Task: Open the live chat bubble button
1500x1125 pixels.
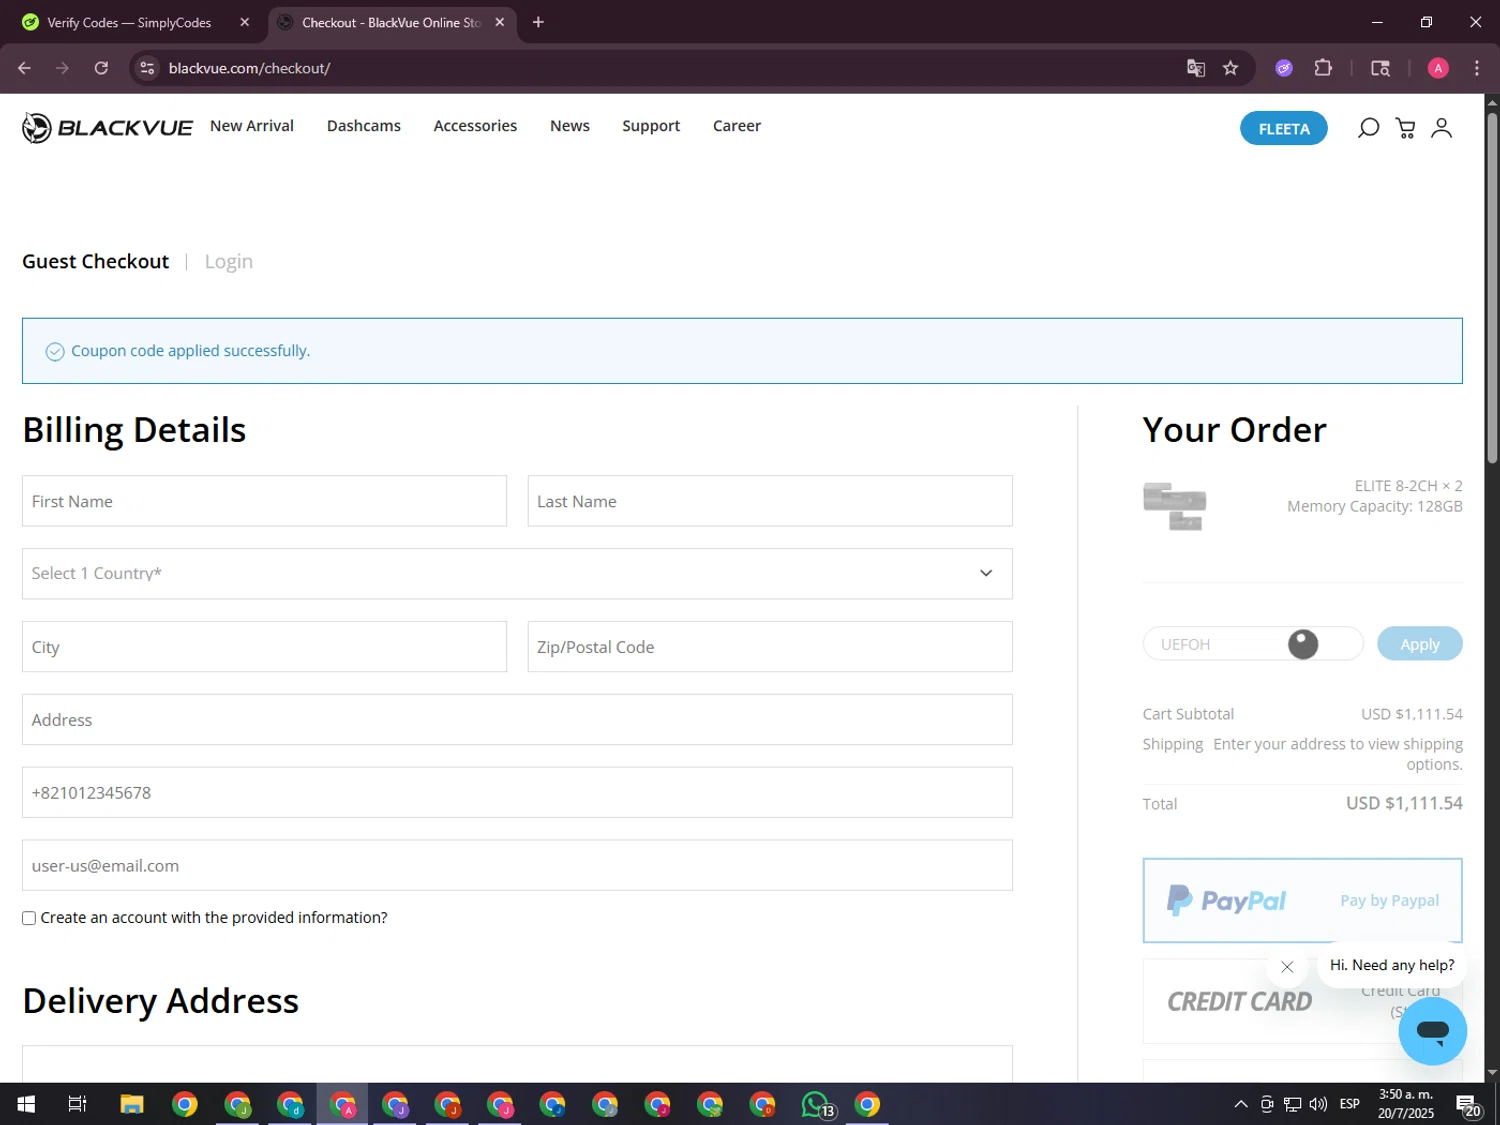Action: coord(1432,1031)
